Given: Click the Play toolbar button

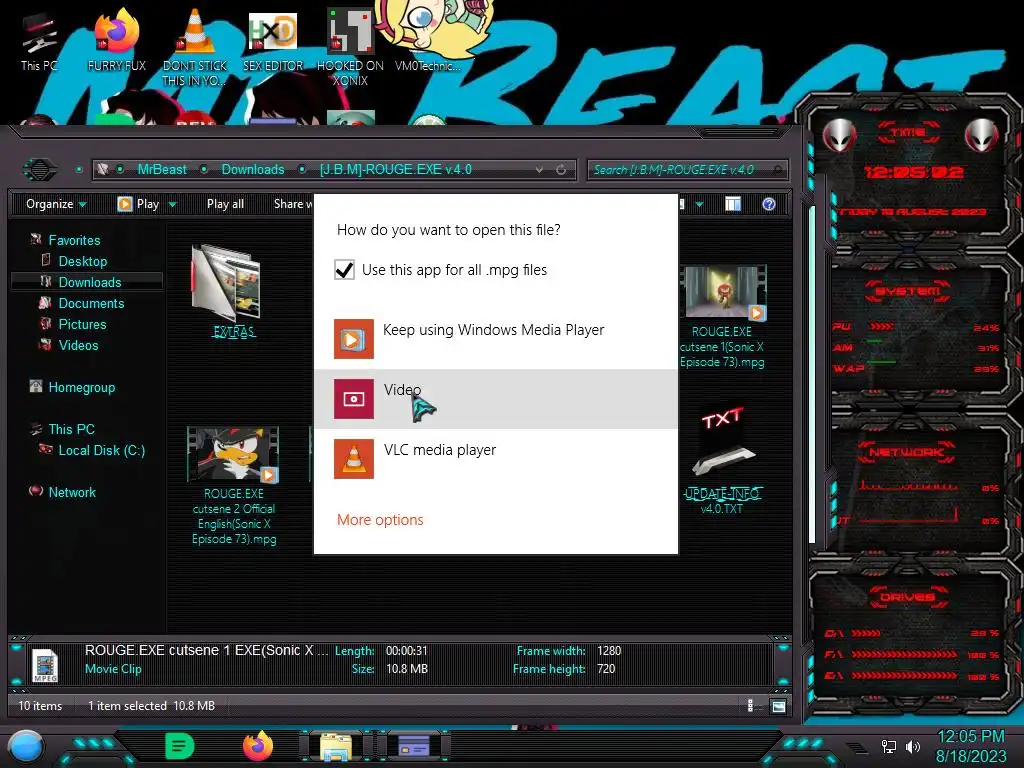Looking at the screenshot, I should pos(138,204).
